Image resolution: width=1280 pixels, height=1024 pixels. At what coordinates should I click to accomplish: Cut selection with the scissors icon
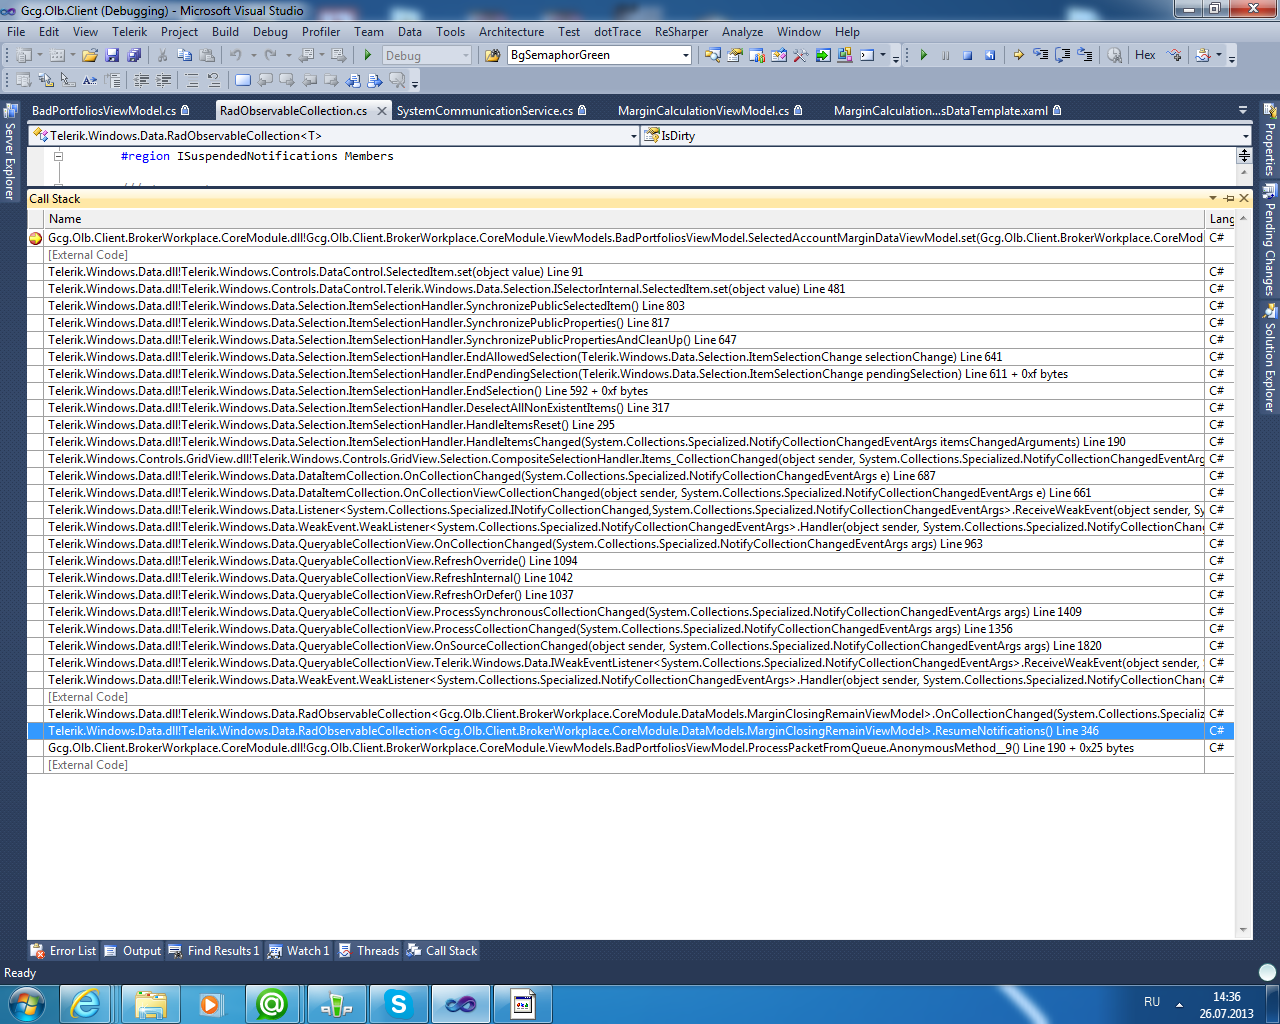[162, 56]
